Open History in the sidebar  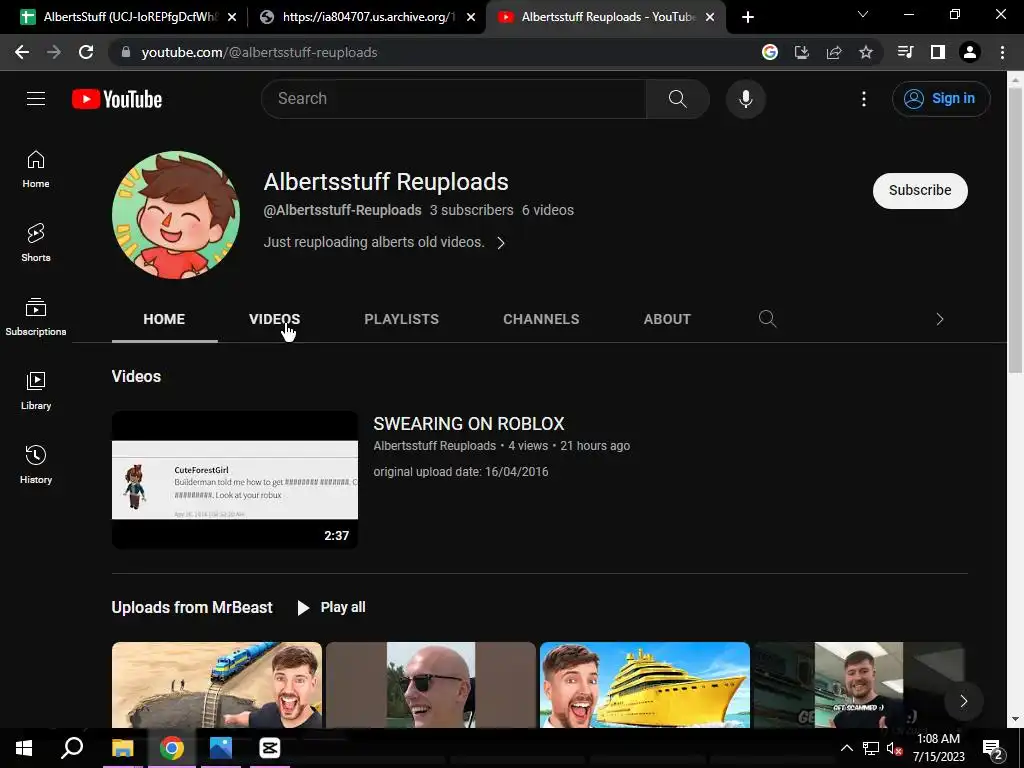36,464
